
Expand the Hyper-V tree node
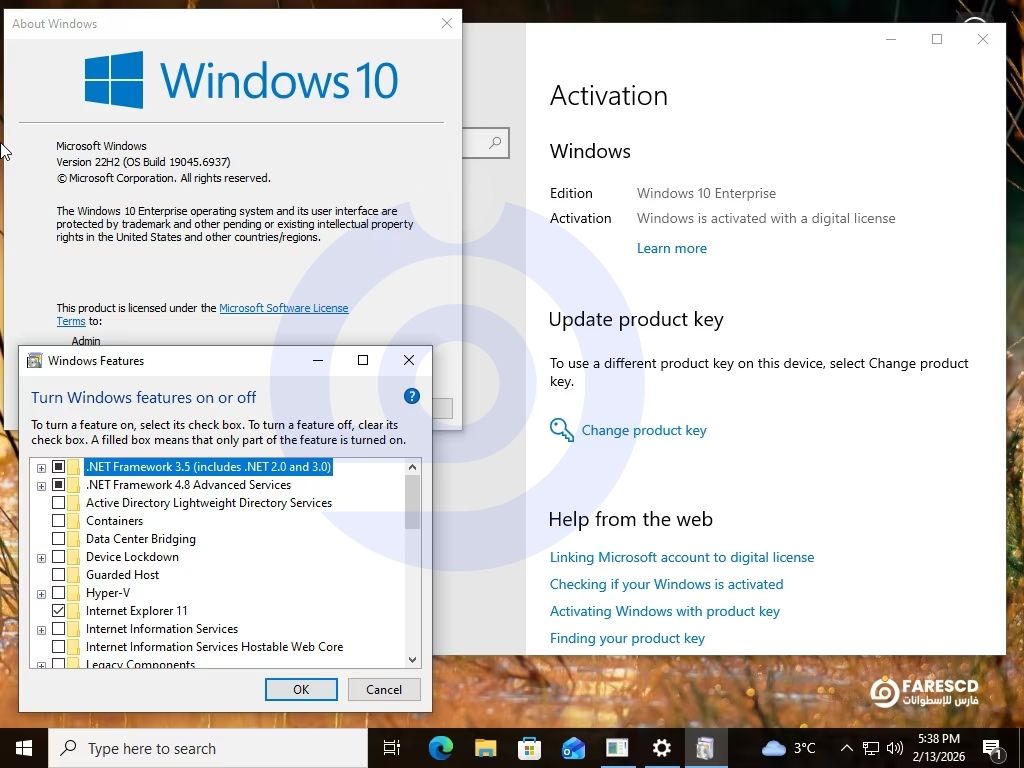(41, 593)
